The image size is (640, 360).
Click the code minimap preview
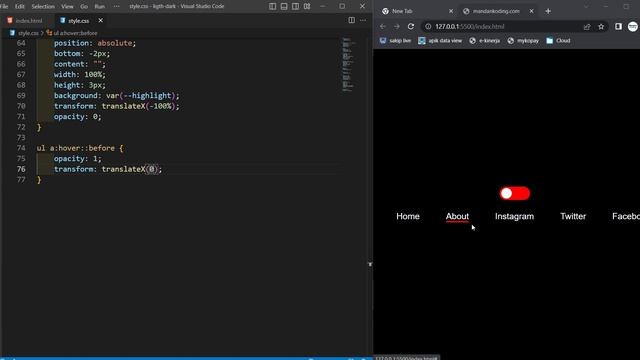[x=348, y=64]
